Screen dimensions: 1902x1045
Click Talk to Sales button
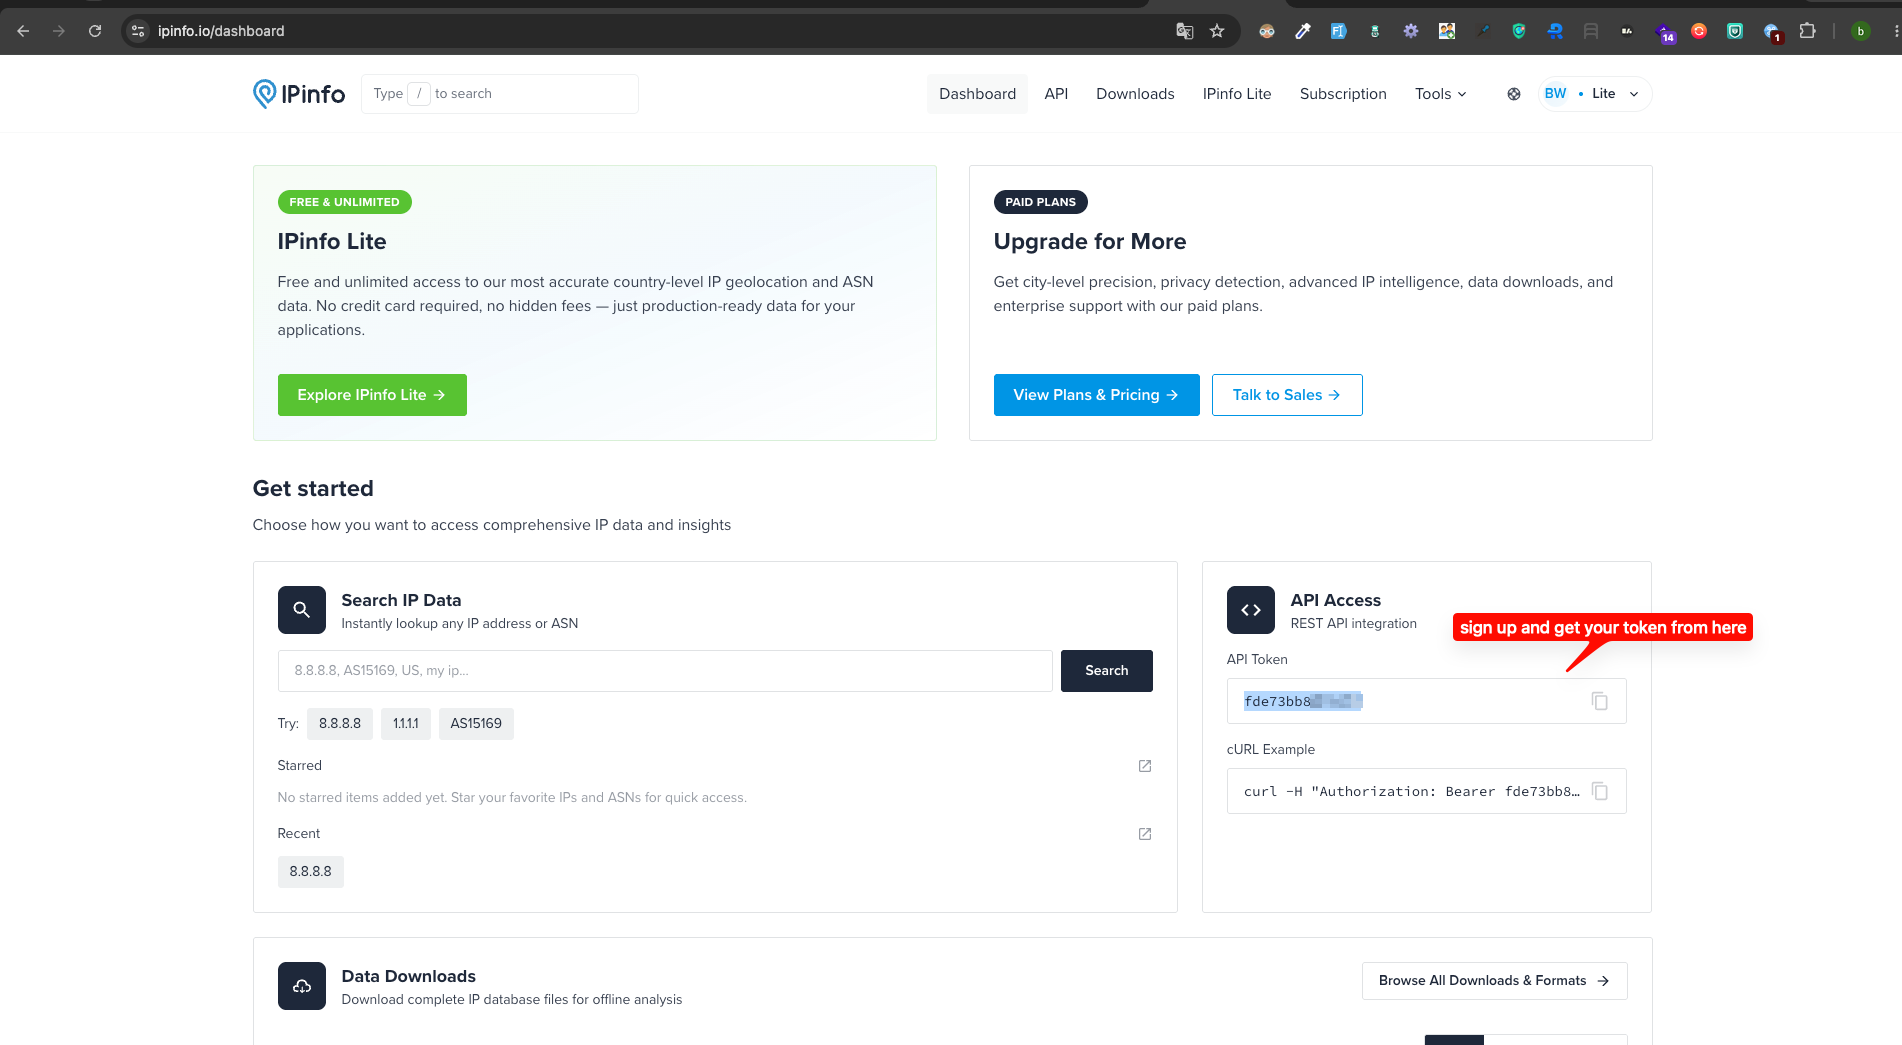point(1287,395)
